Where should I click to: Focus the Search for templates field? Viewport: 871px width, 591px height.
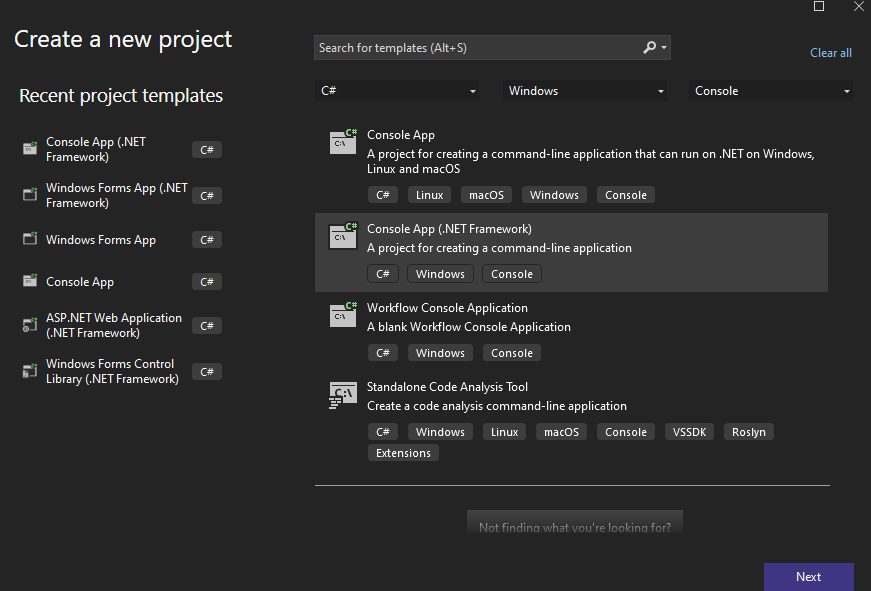[478, 48]
